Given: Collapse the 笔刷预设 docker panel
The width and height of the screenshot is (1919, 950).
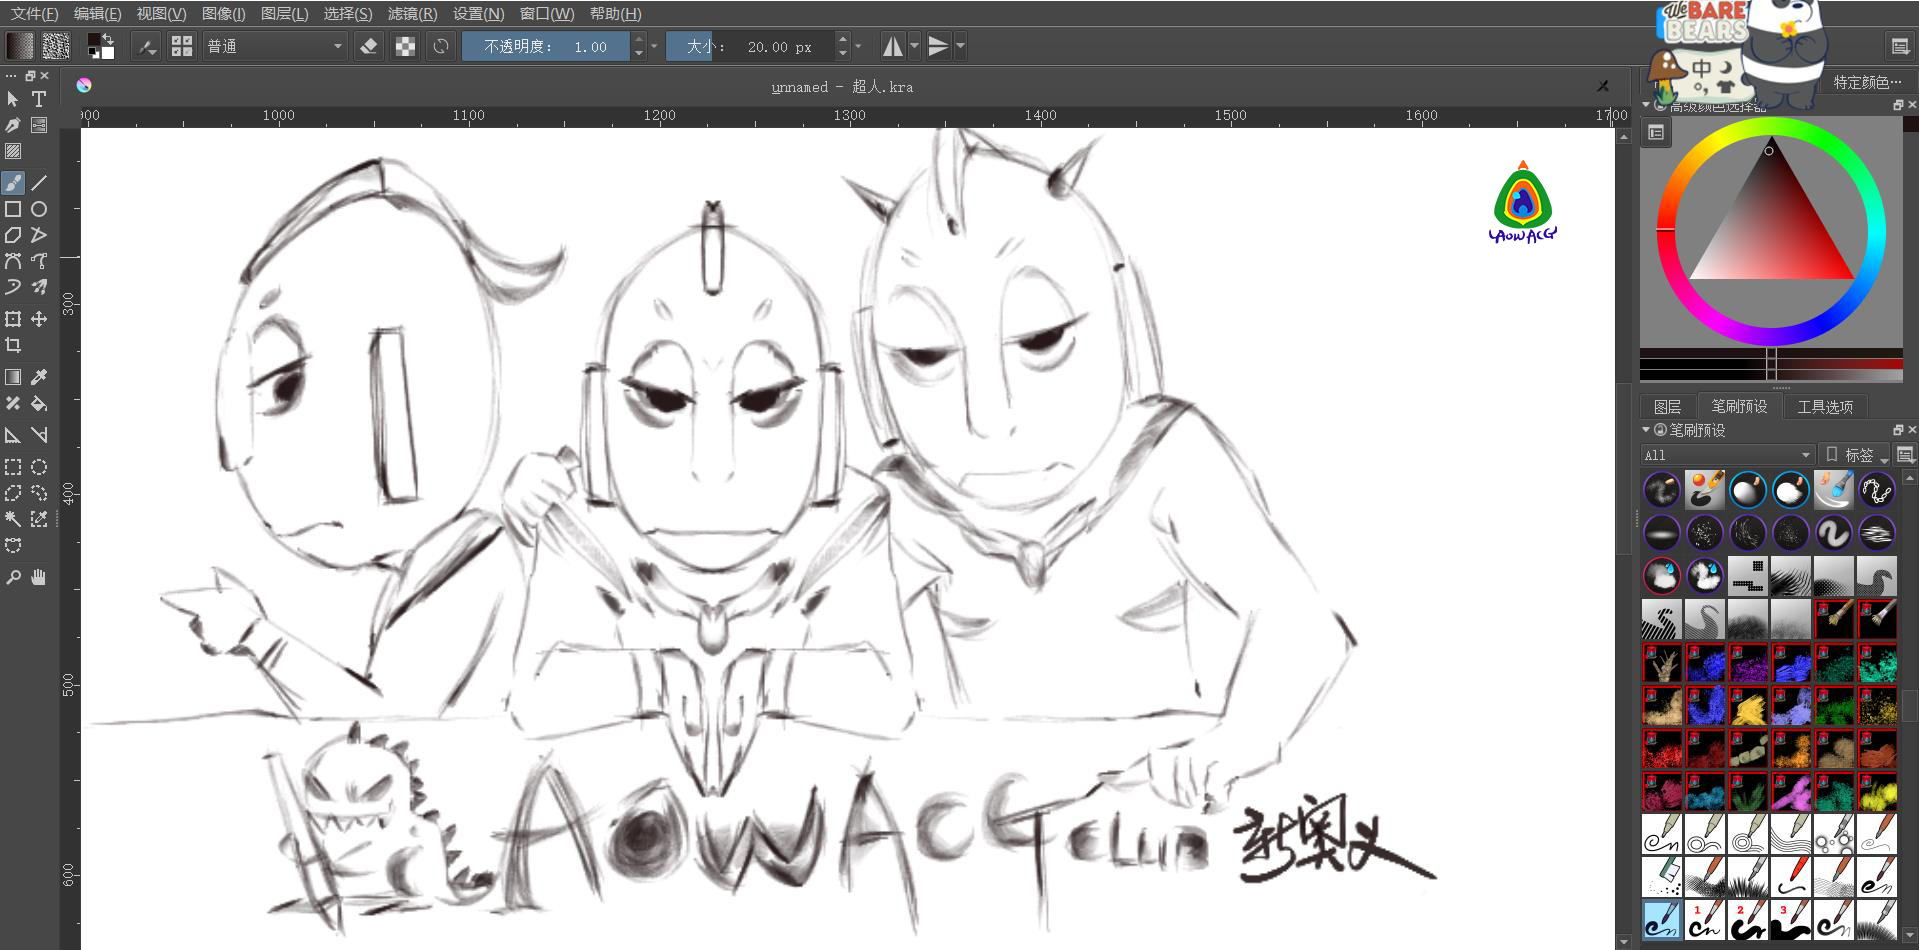Looking at the screenshot, I should pos(1646,430).
